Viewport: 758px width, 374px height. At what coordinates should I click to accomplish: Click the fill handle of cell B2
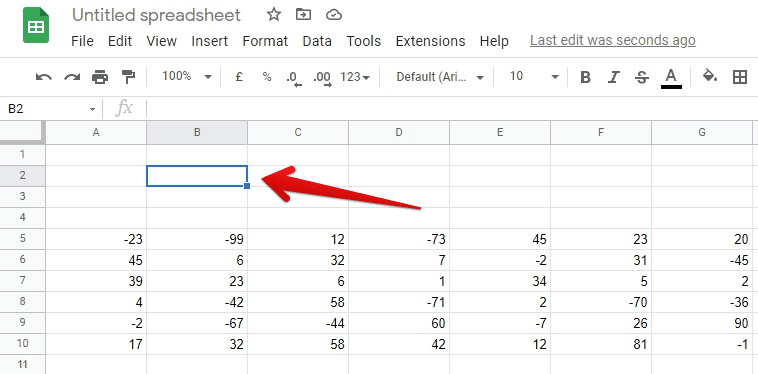(x=247, y=186)
